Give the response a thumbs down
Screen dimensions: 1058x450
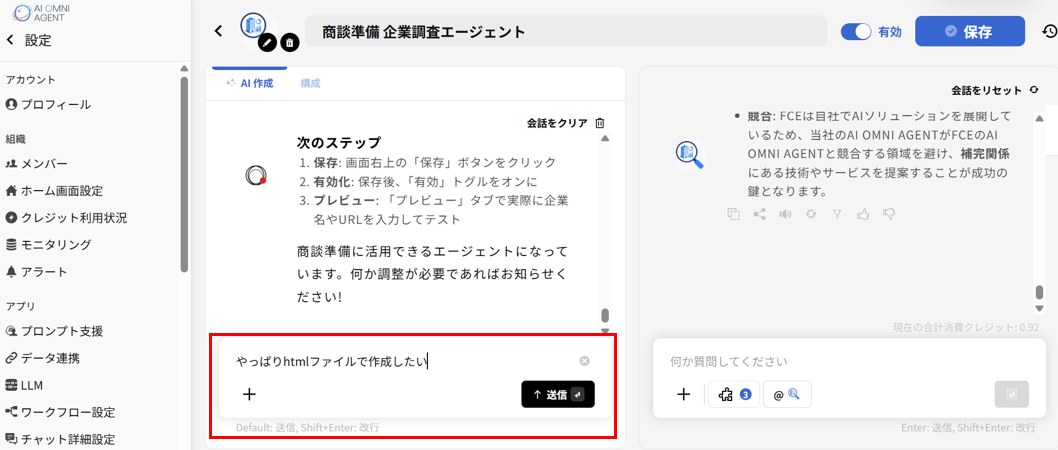click(889, 214)
